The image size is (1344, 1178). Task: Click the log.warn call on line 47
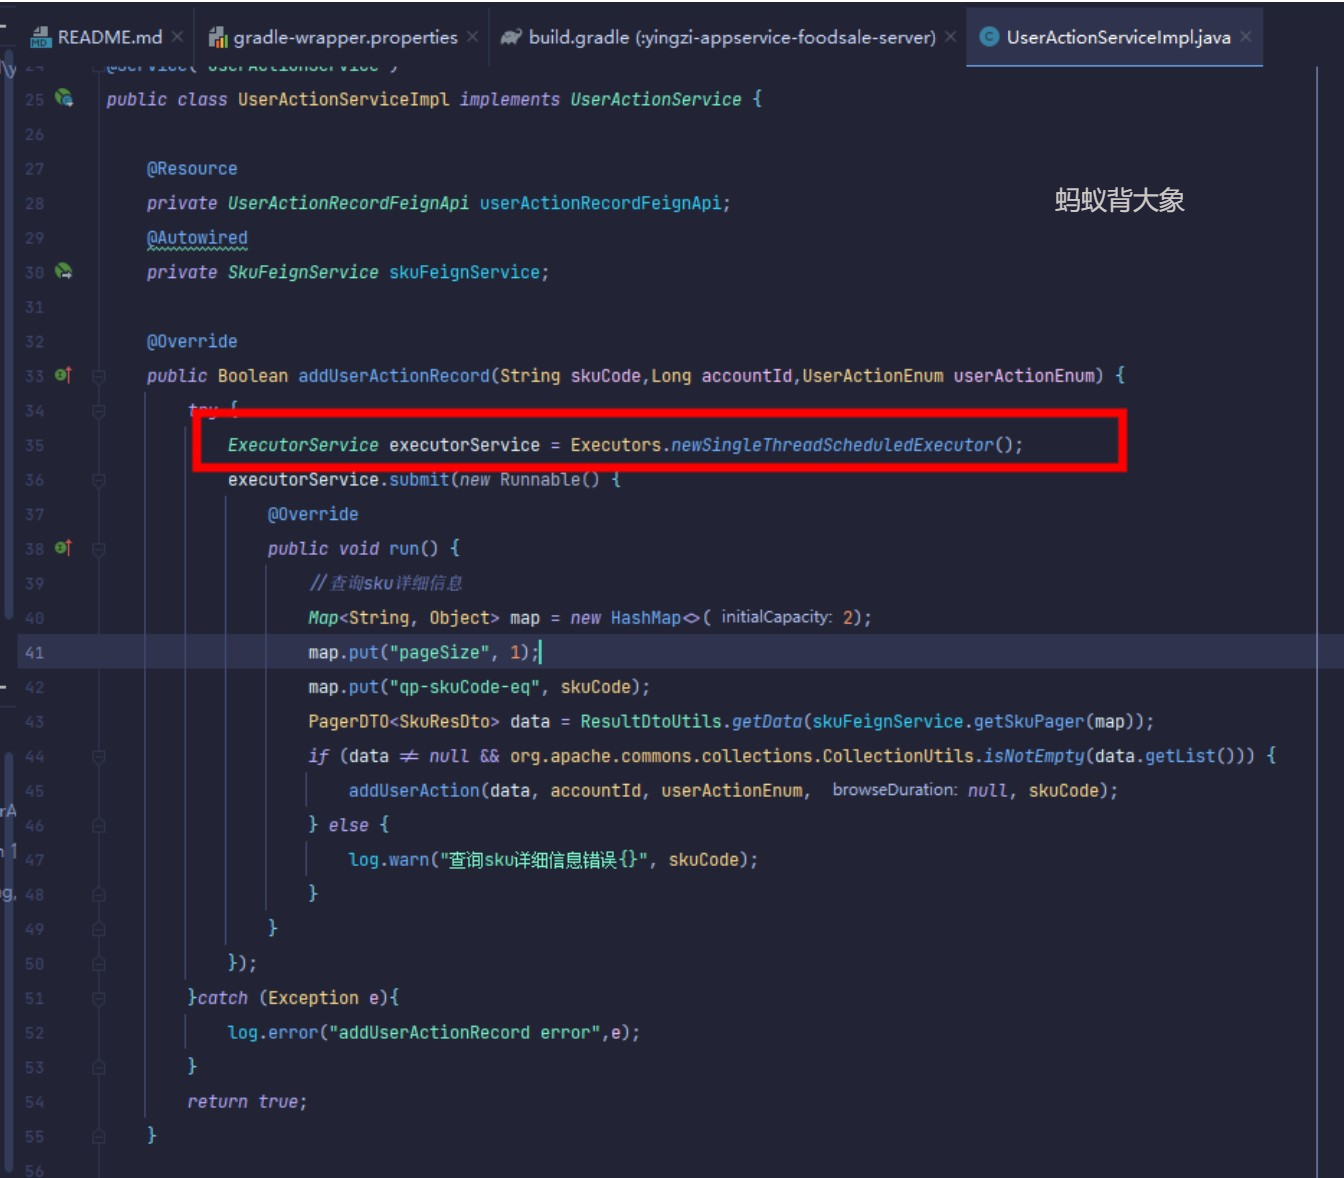[388, 860]
